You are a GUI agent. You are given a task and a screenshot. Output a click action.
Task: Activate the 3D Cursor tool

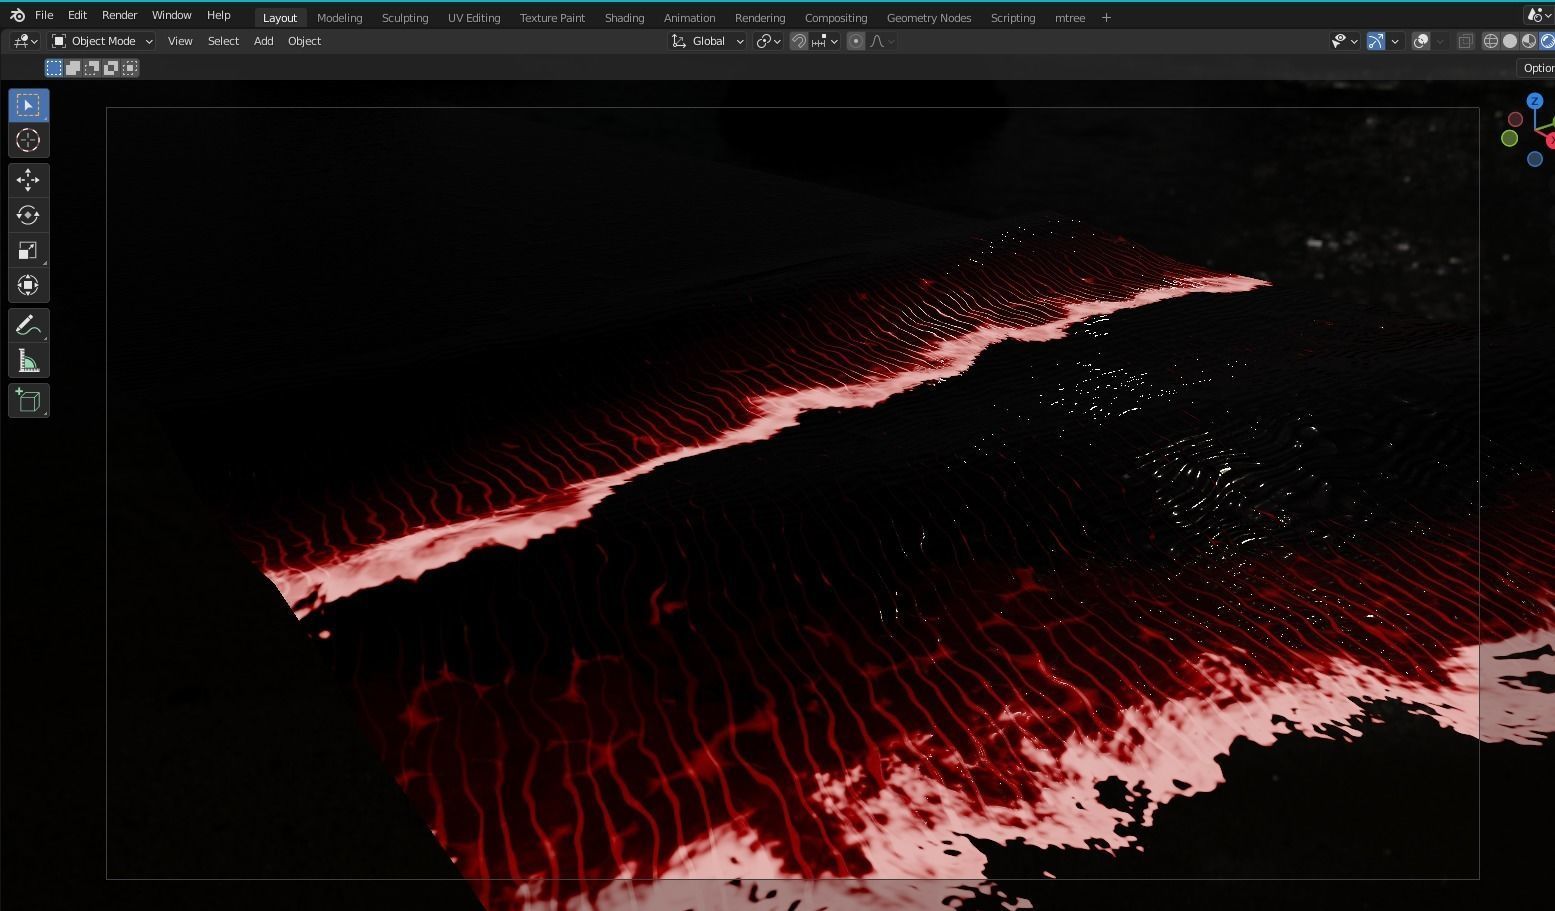pos(28,140)
